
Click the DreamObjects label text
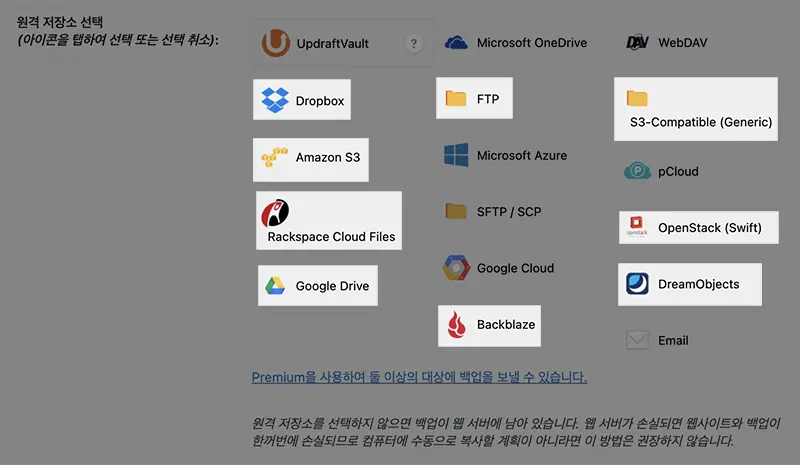(x=698, y=284)
